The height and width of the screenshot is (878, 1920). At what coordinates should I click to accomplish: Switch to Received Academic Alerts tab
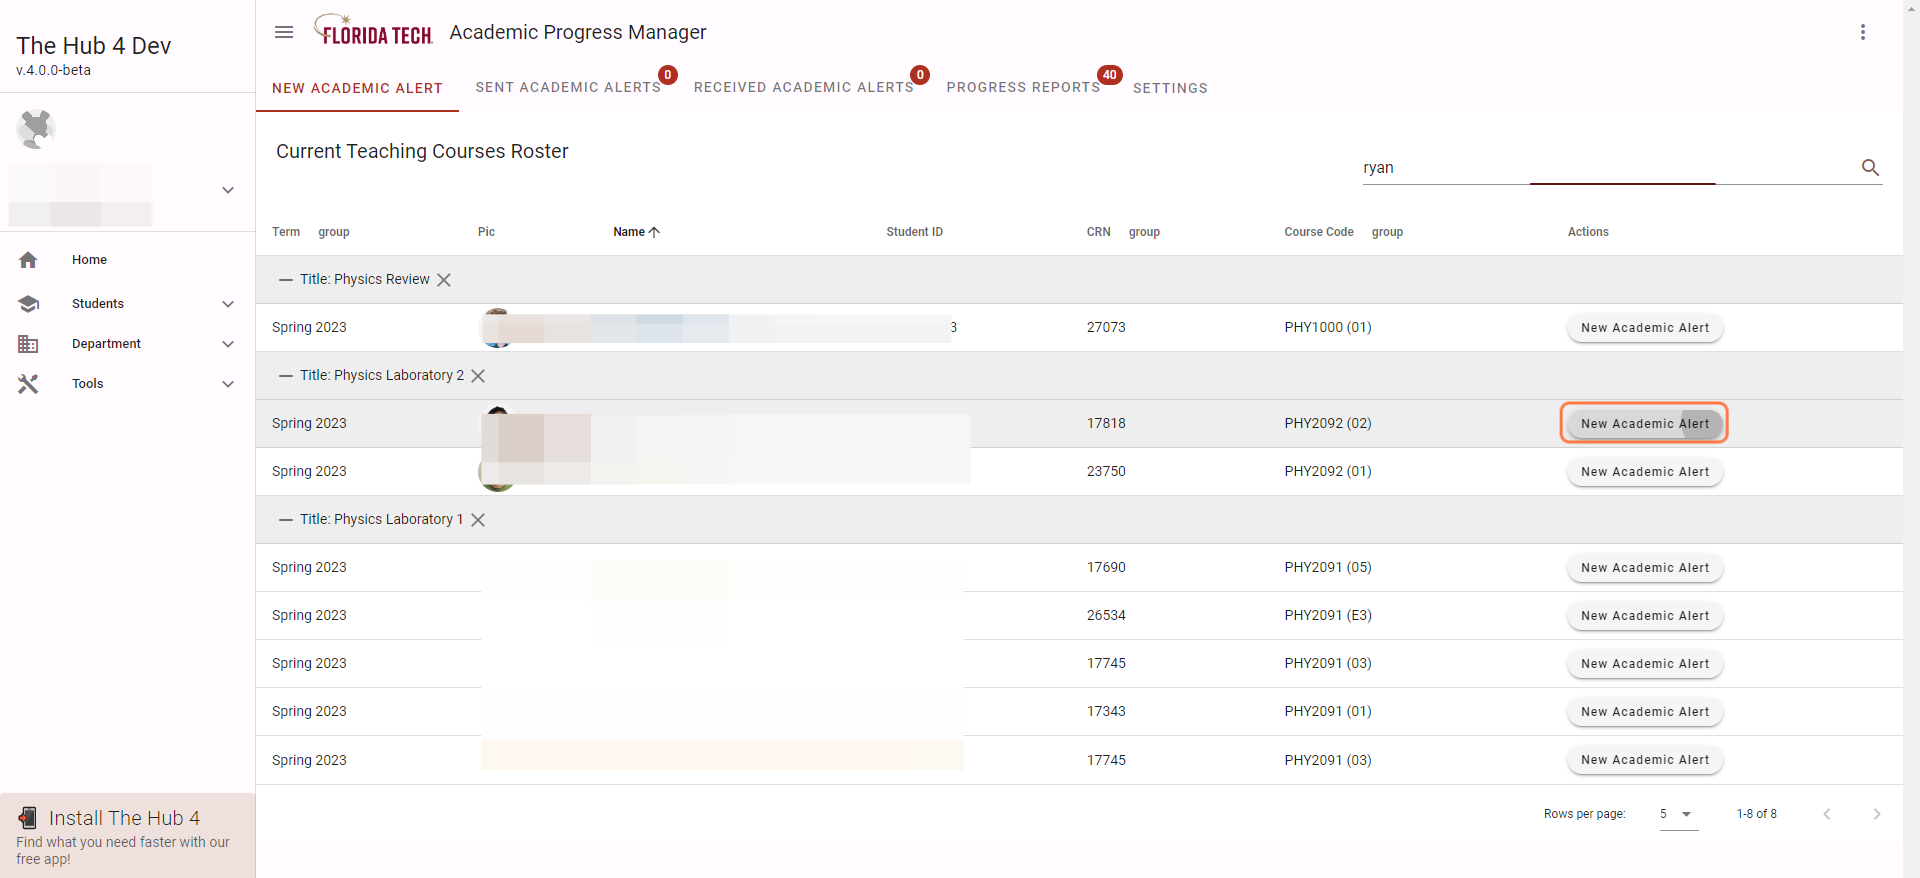tap(804, 88)
